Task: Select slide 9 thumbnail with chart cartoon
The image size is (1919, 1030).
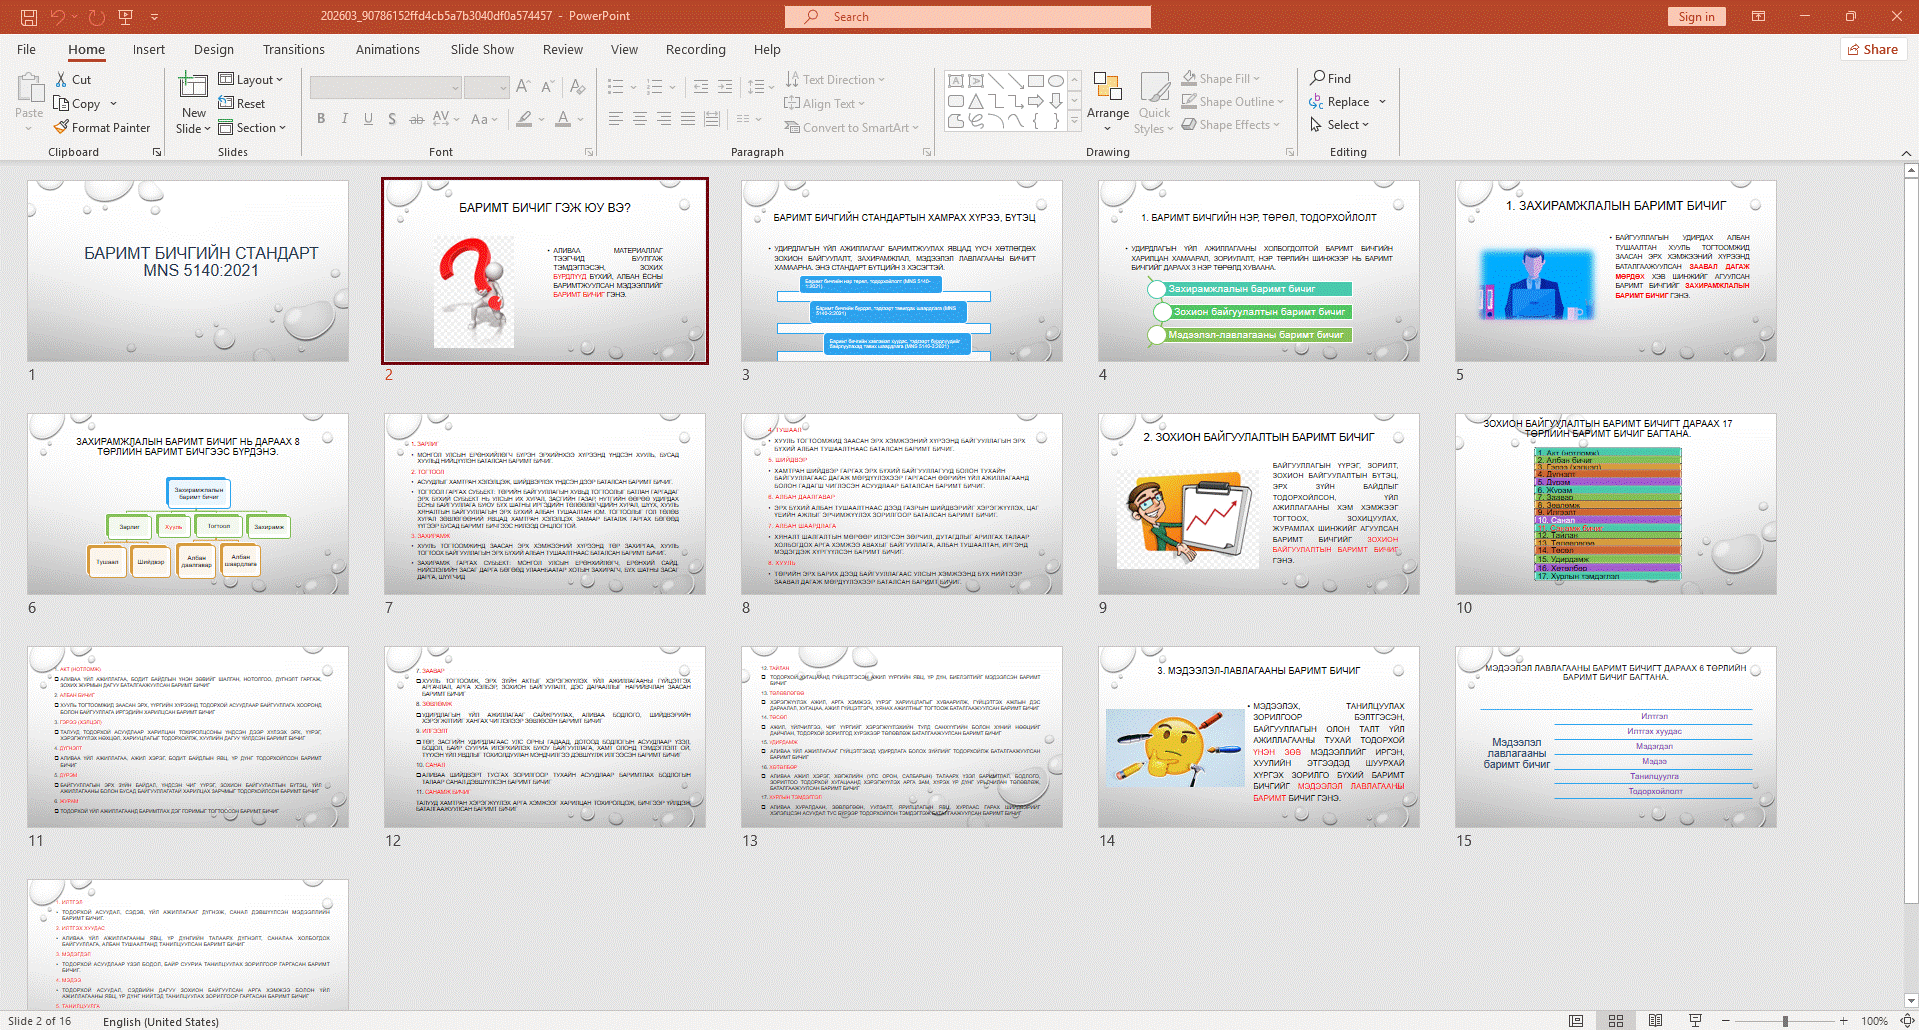Action: click(1258, 505)
